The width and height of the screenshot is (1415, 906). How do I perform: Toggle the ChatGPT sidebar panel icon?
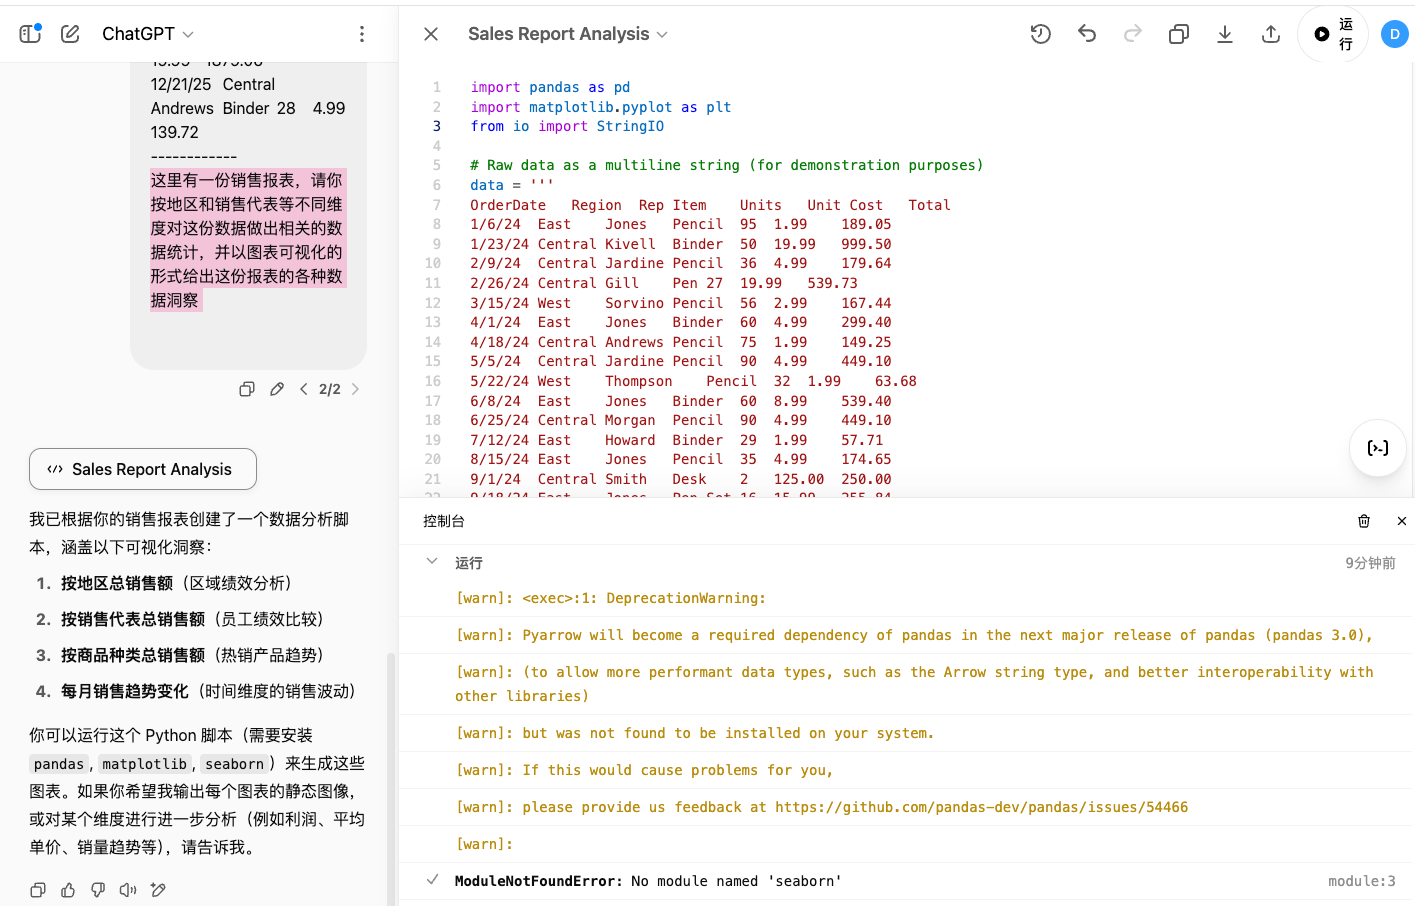pyautogui.click(x=30, y=33)
